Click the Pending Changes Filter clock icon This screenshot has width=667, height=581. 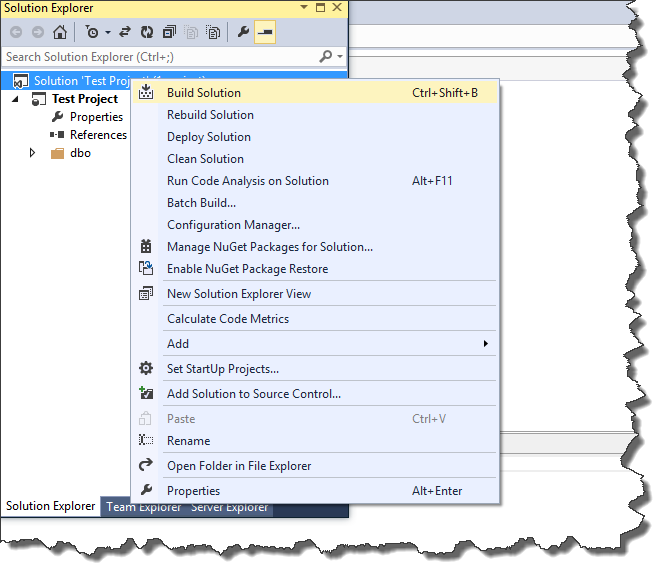point(91,32)
